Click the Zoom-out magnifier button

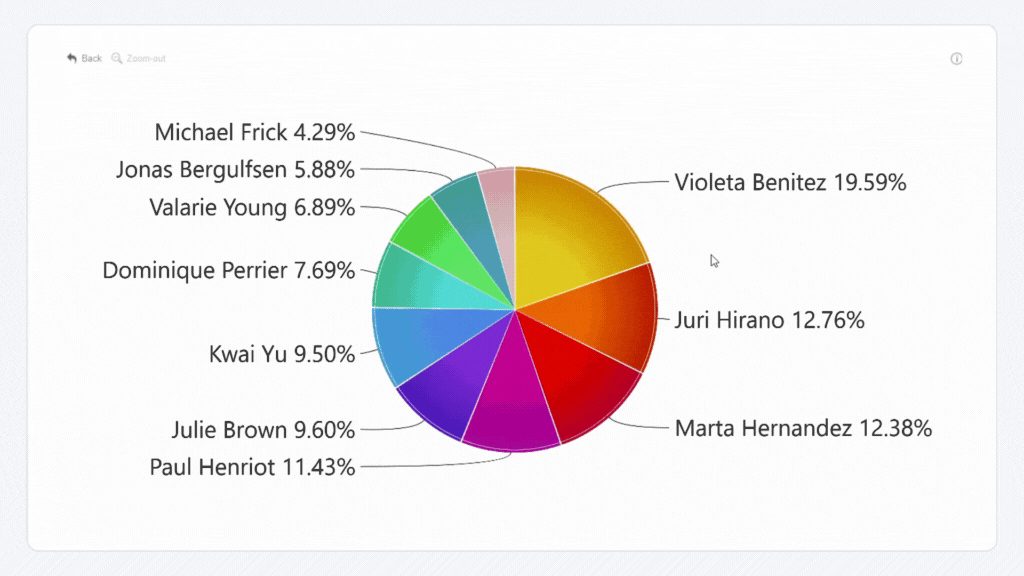(x=139, y=59)
